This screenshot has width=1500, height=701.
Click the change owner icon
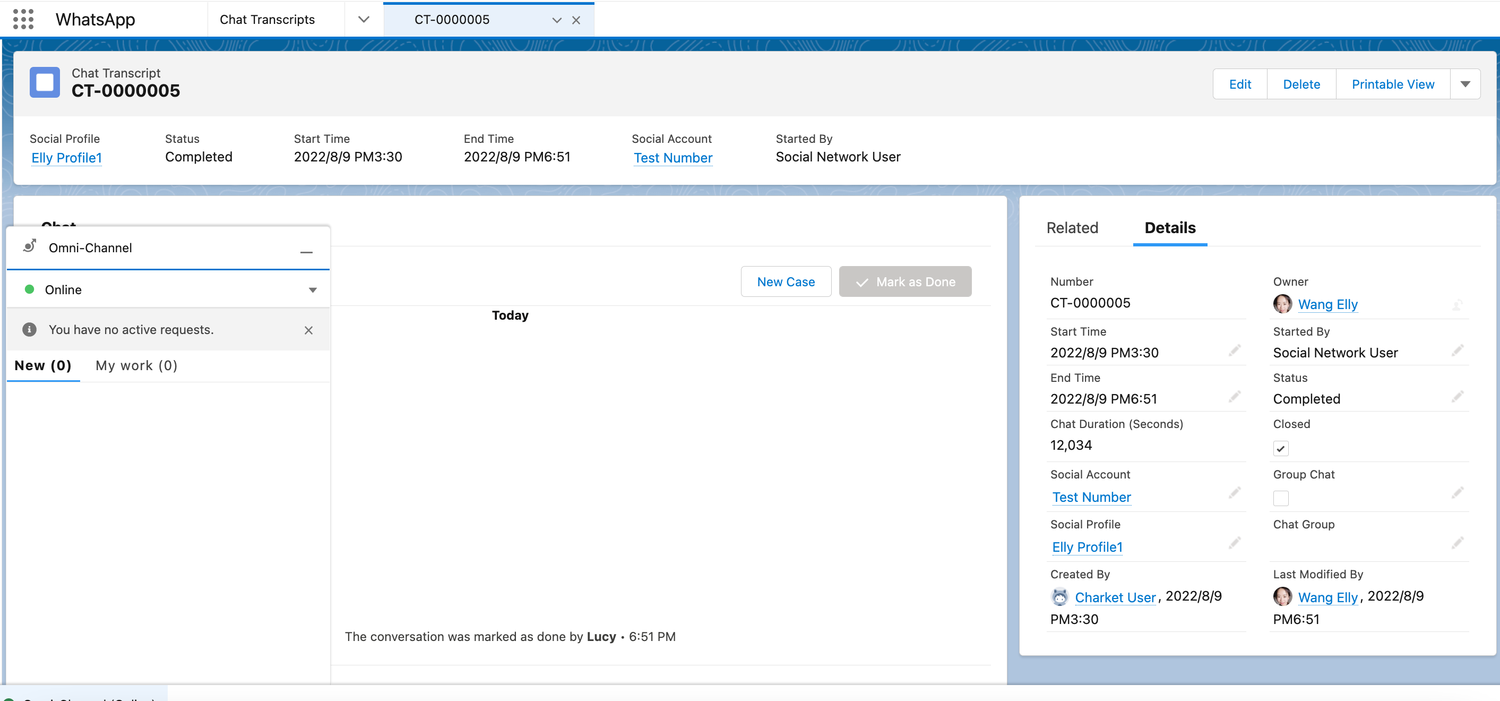click(1458, 304)
